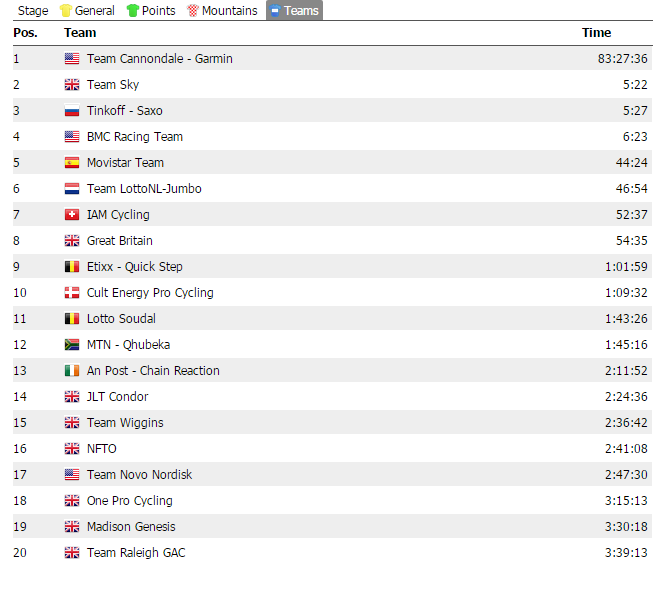Click the time gap 44:24

pyautogui.click(x=631, y=163)
